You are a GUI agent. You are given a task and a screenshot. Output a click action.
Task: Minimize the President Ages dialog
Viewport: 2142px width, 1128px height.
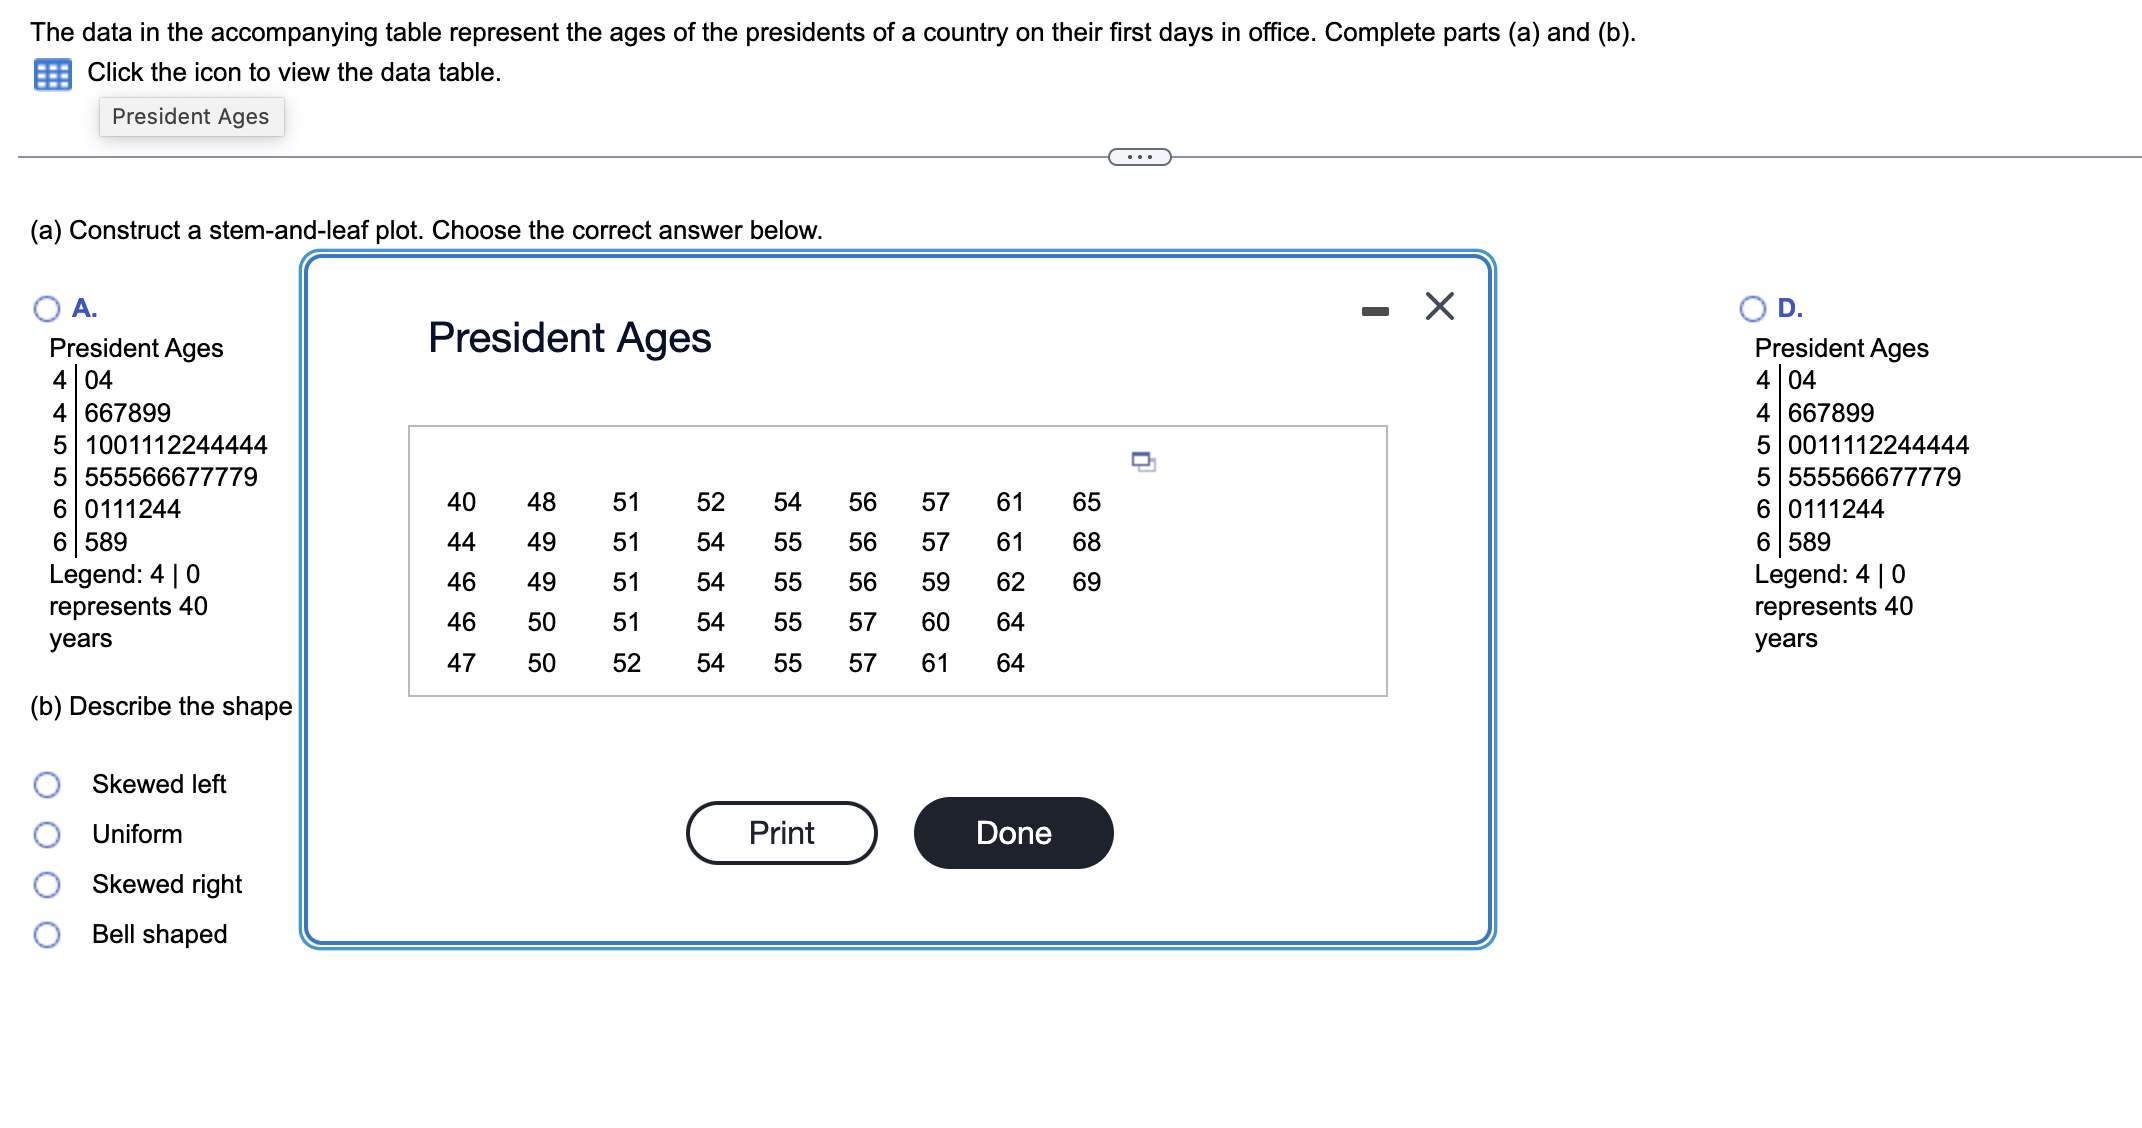(x=1376, y=310)
